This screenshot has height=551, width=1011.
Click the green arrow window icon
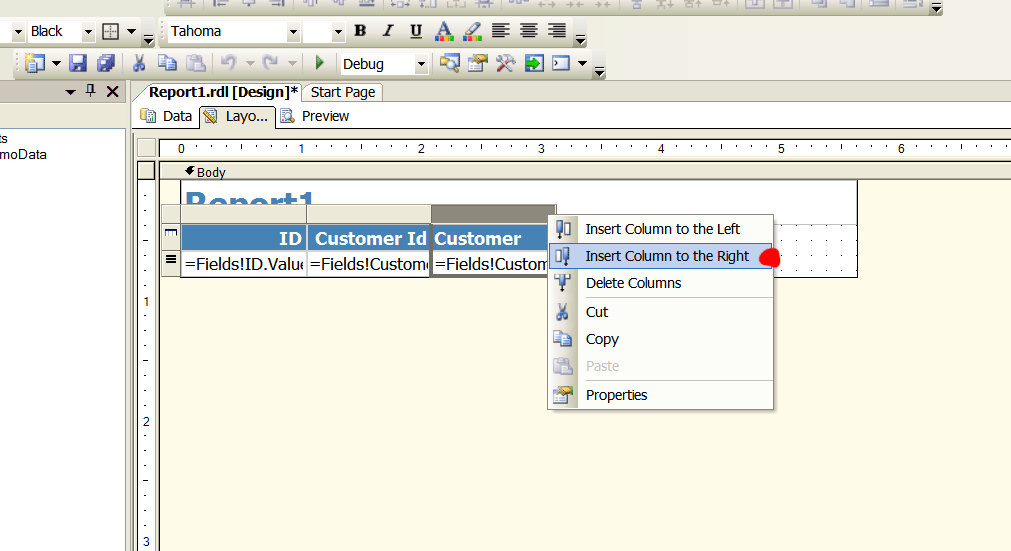pos(534,63)
